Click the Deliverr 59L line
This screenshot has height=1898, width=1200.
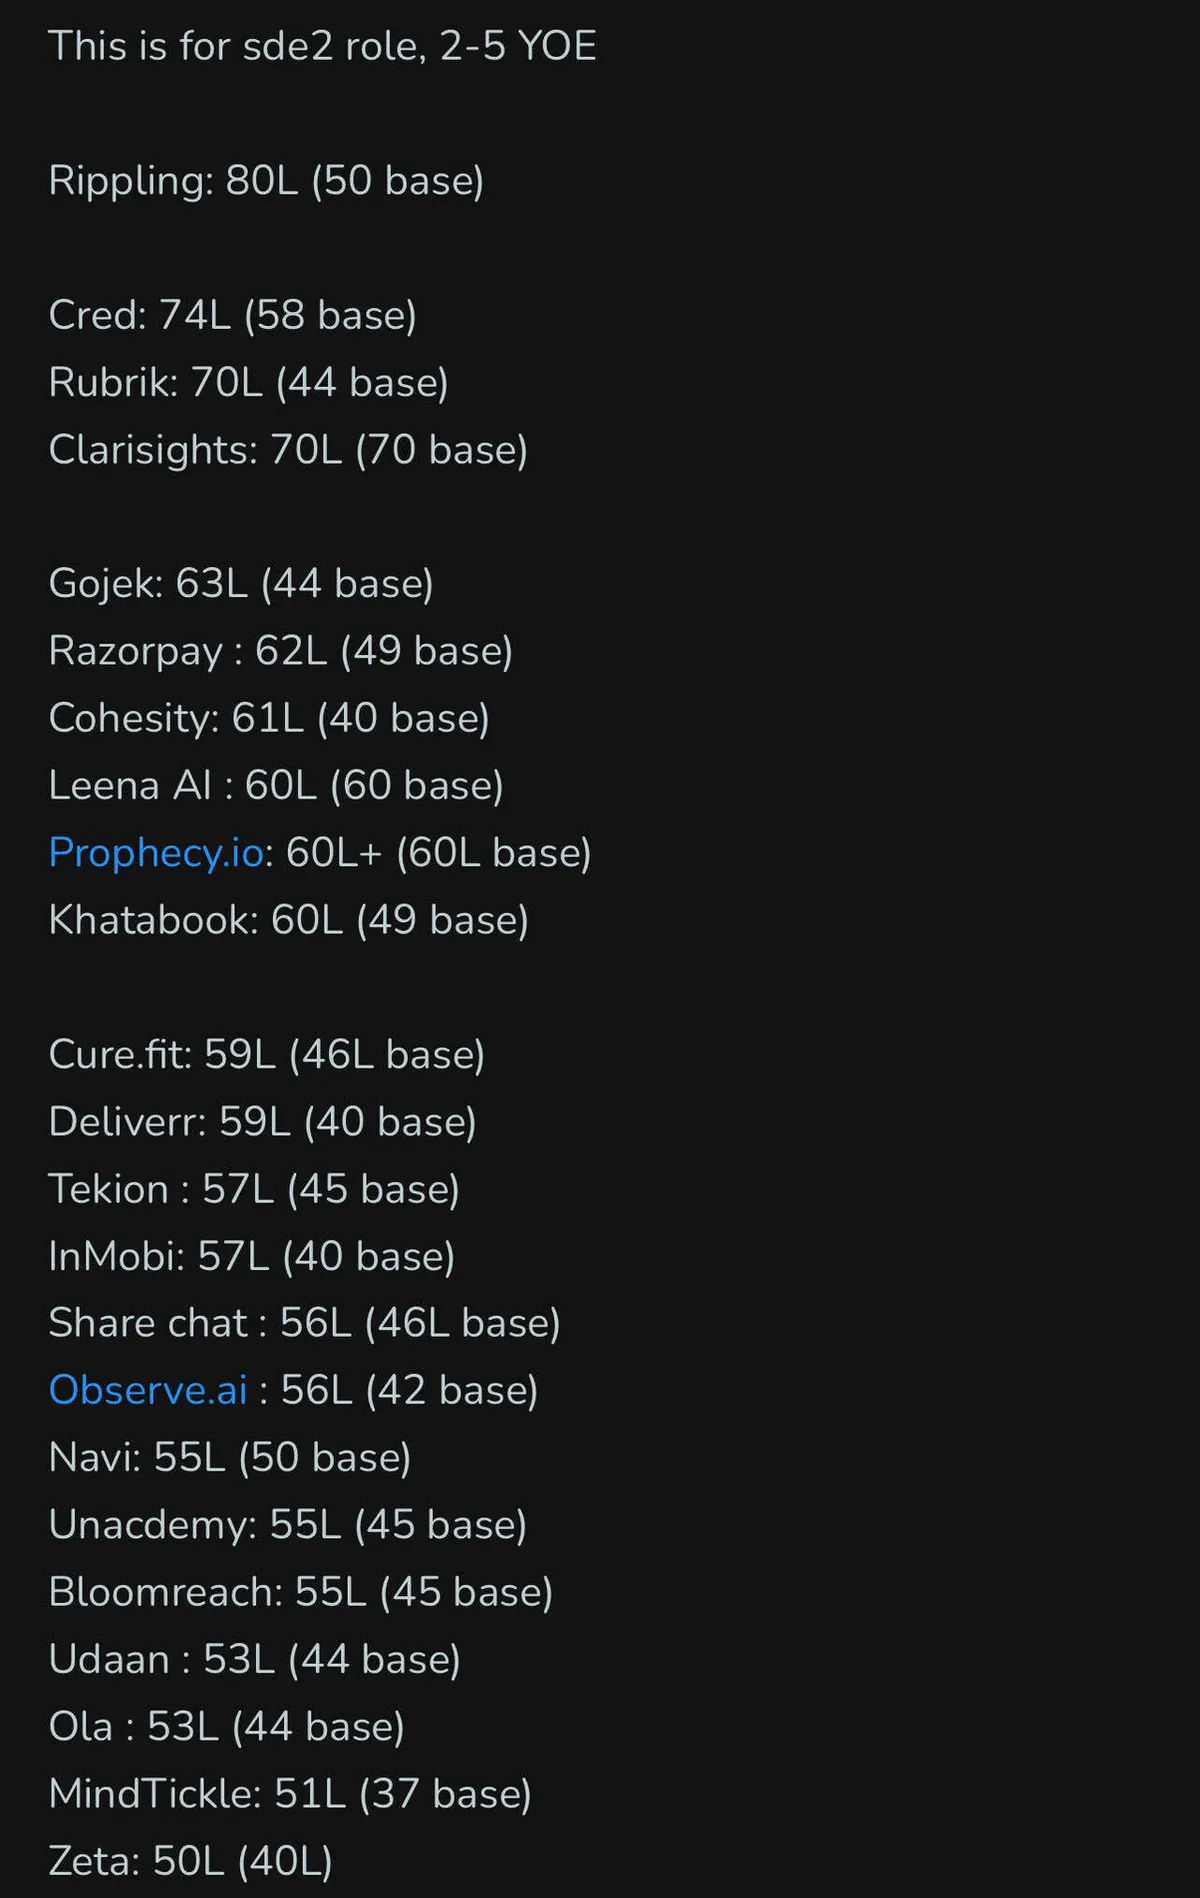[262, 1122]
